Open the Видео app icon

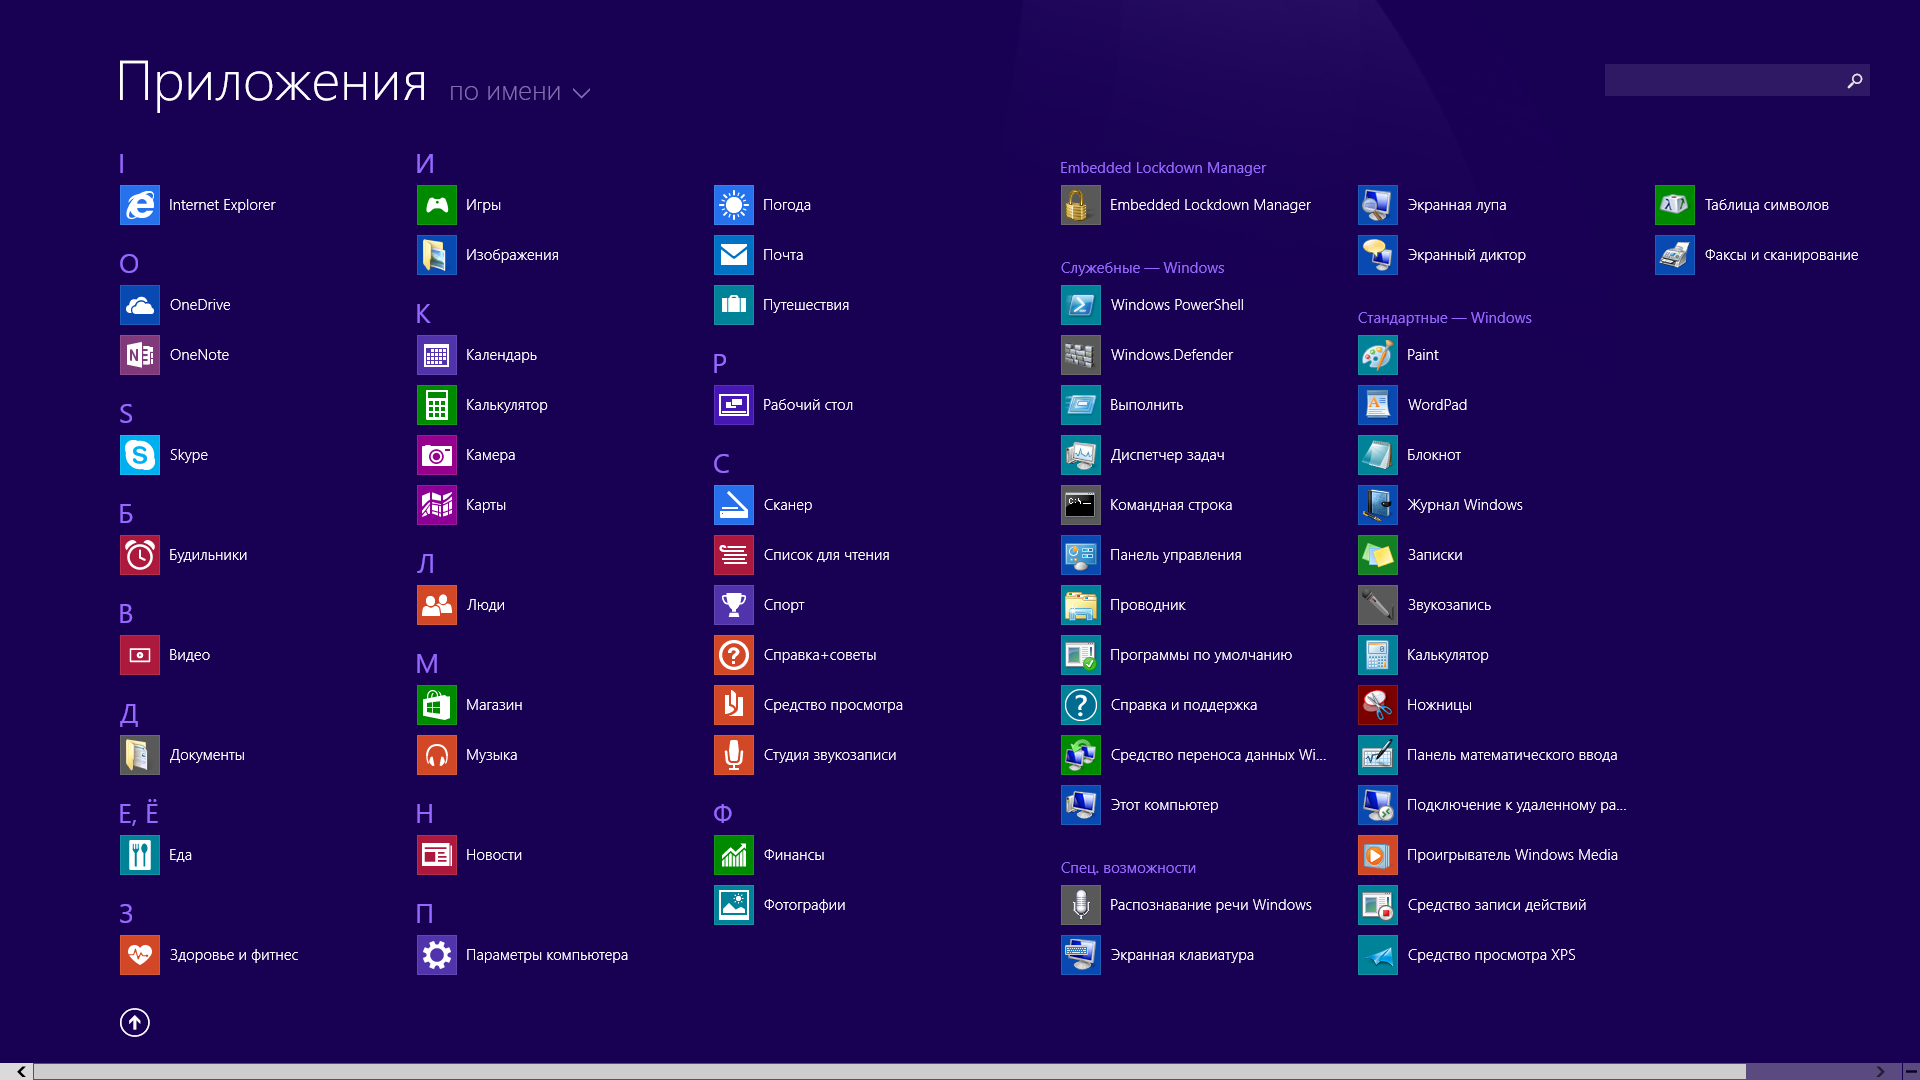140,655
